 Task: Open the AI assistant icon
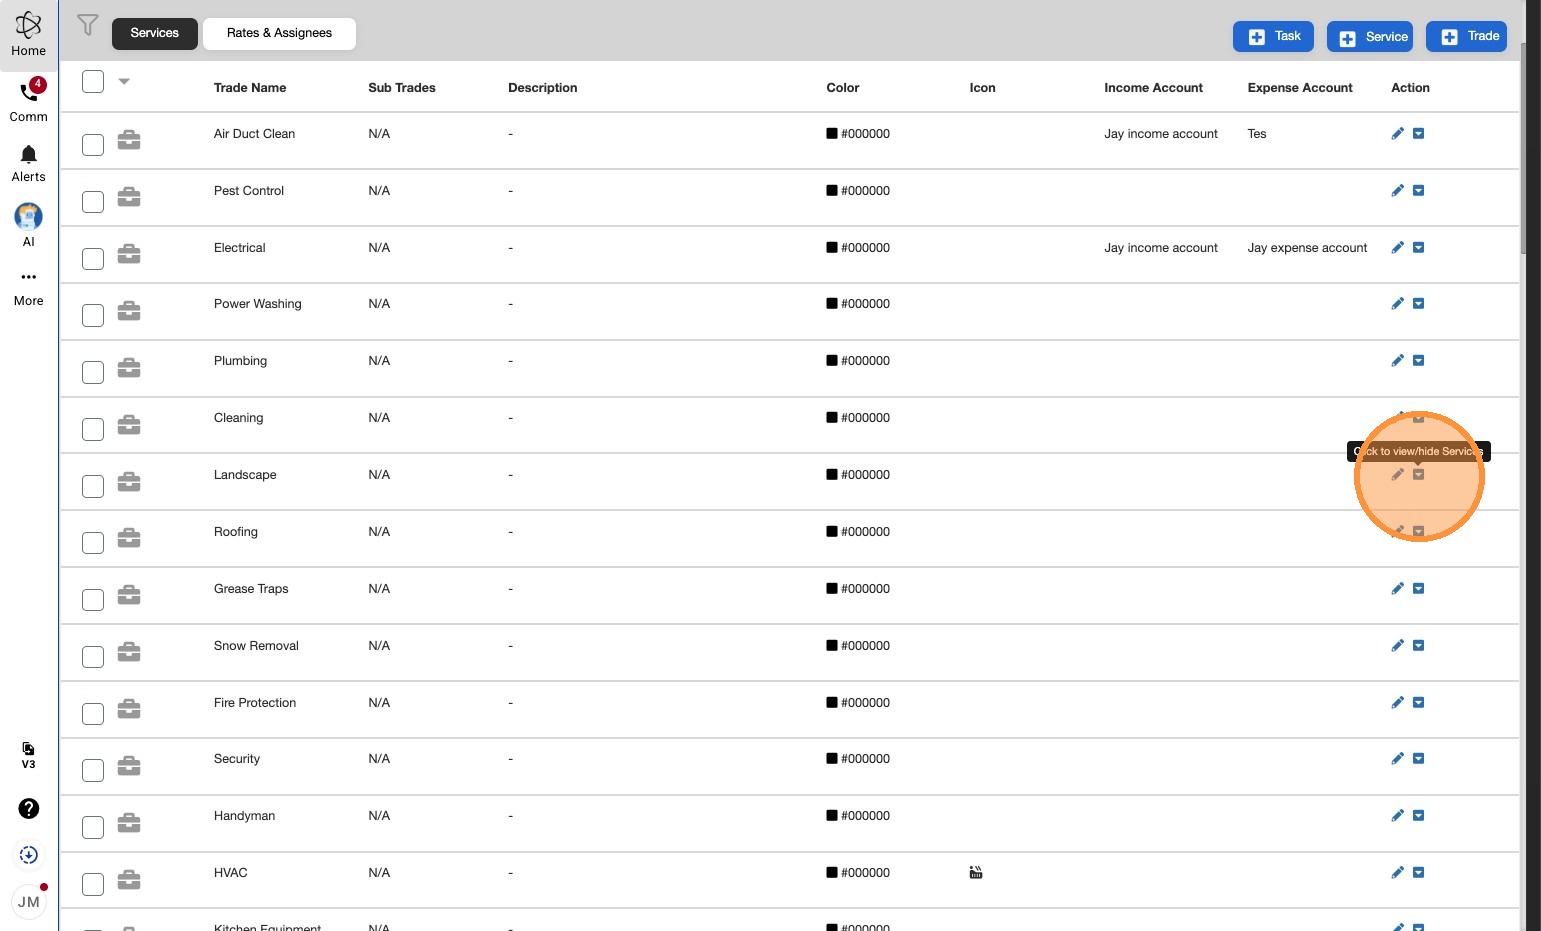(x=29, y=216)
